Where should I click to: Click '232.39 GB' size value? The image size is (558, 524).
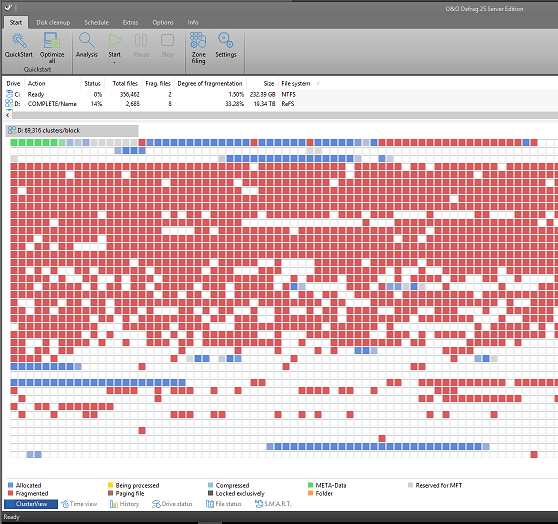(x=262, y=94)
